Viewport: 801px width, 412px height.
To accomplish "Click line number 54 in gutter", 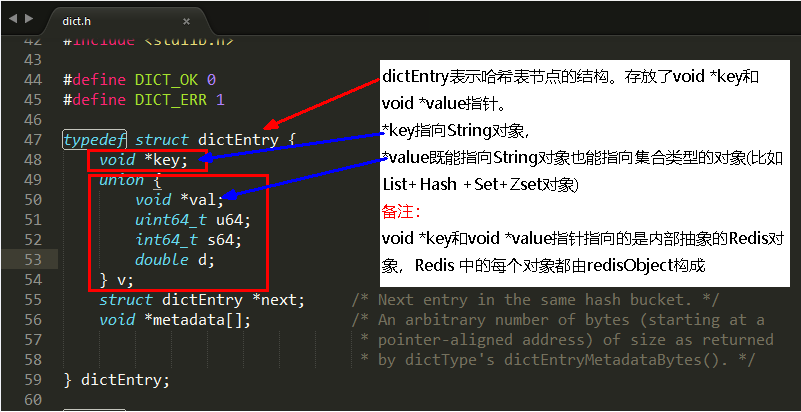I will point(33,280).
